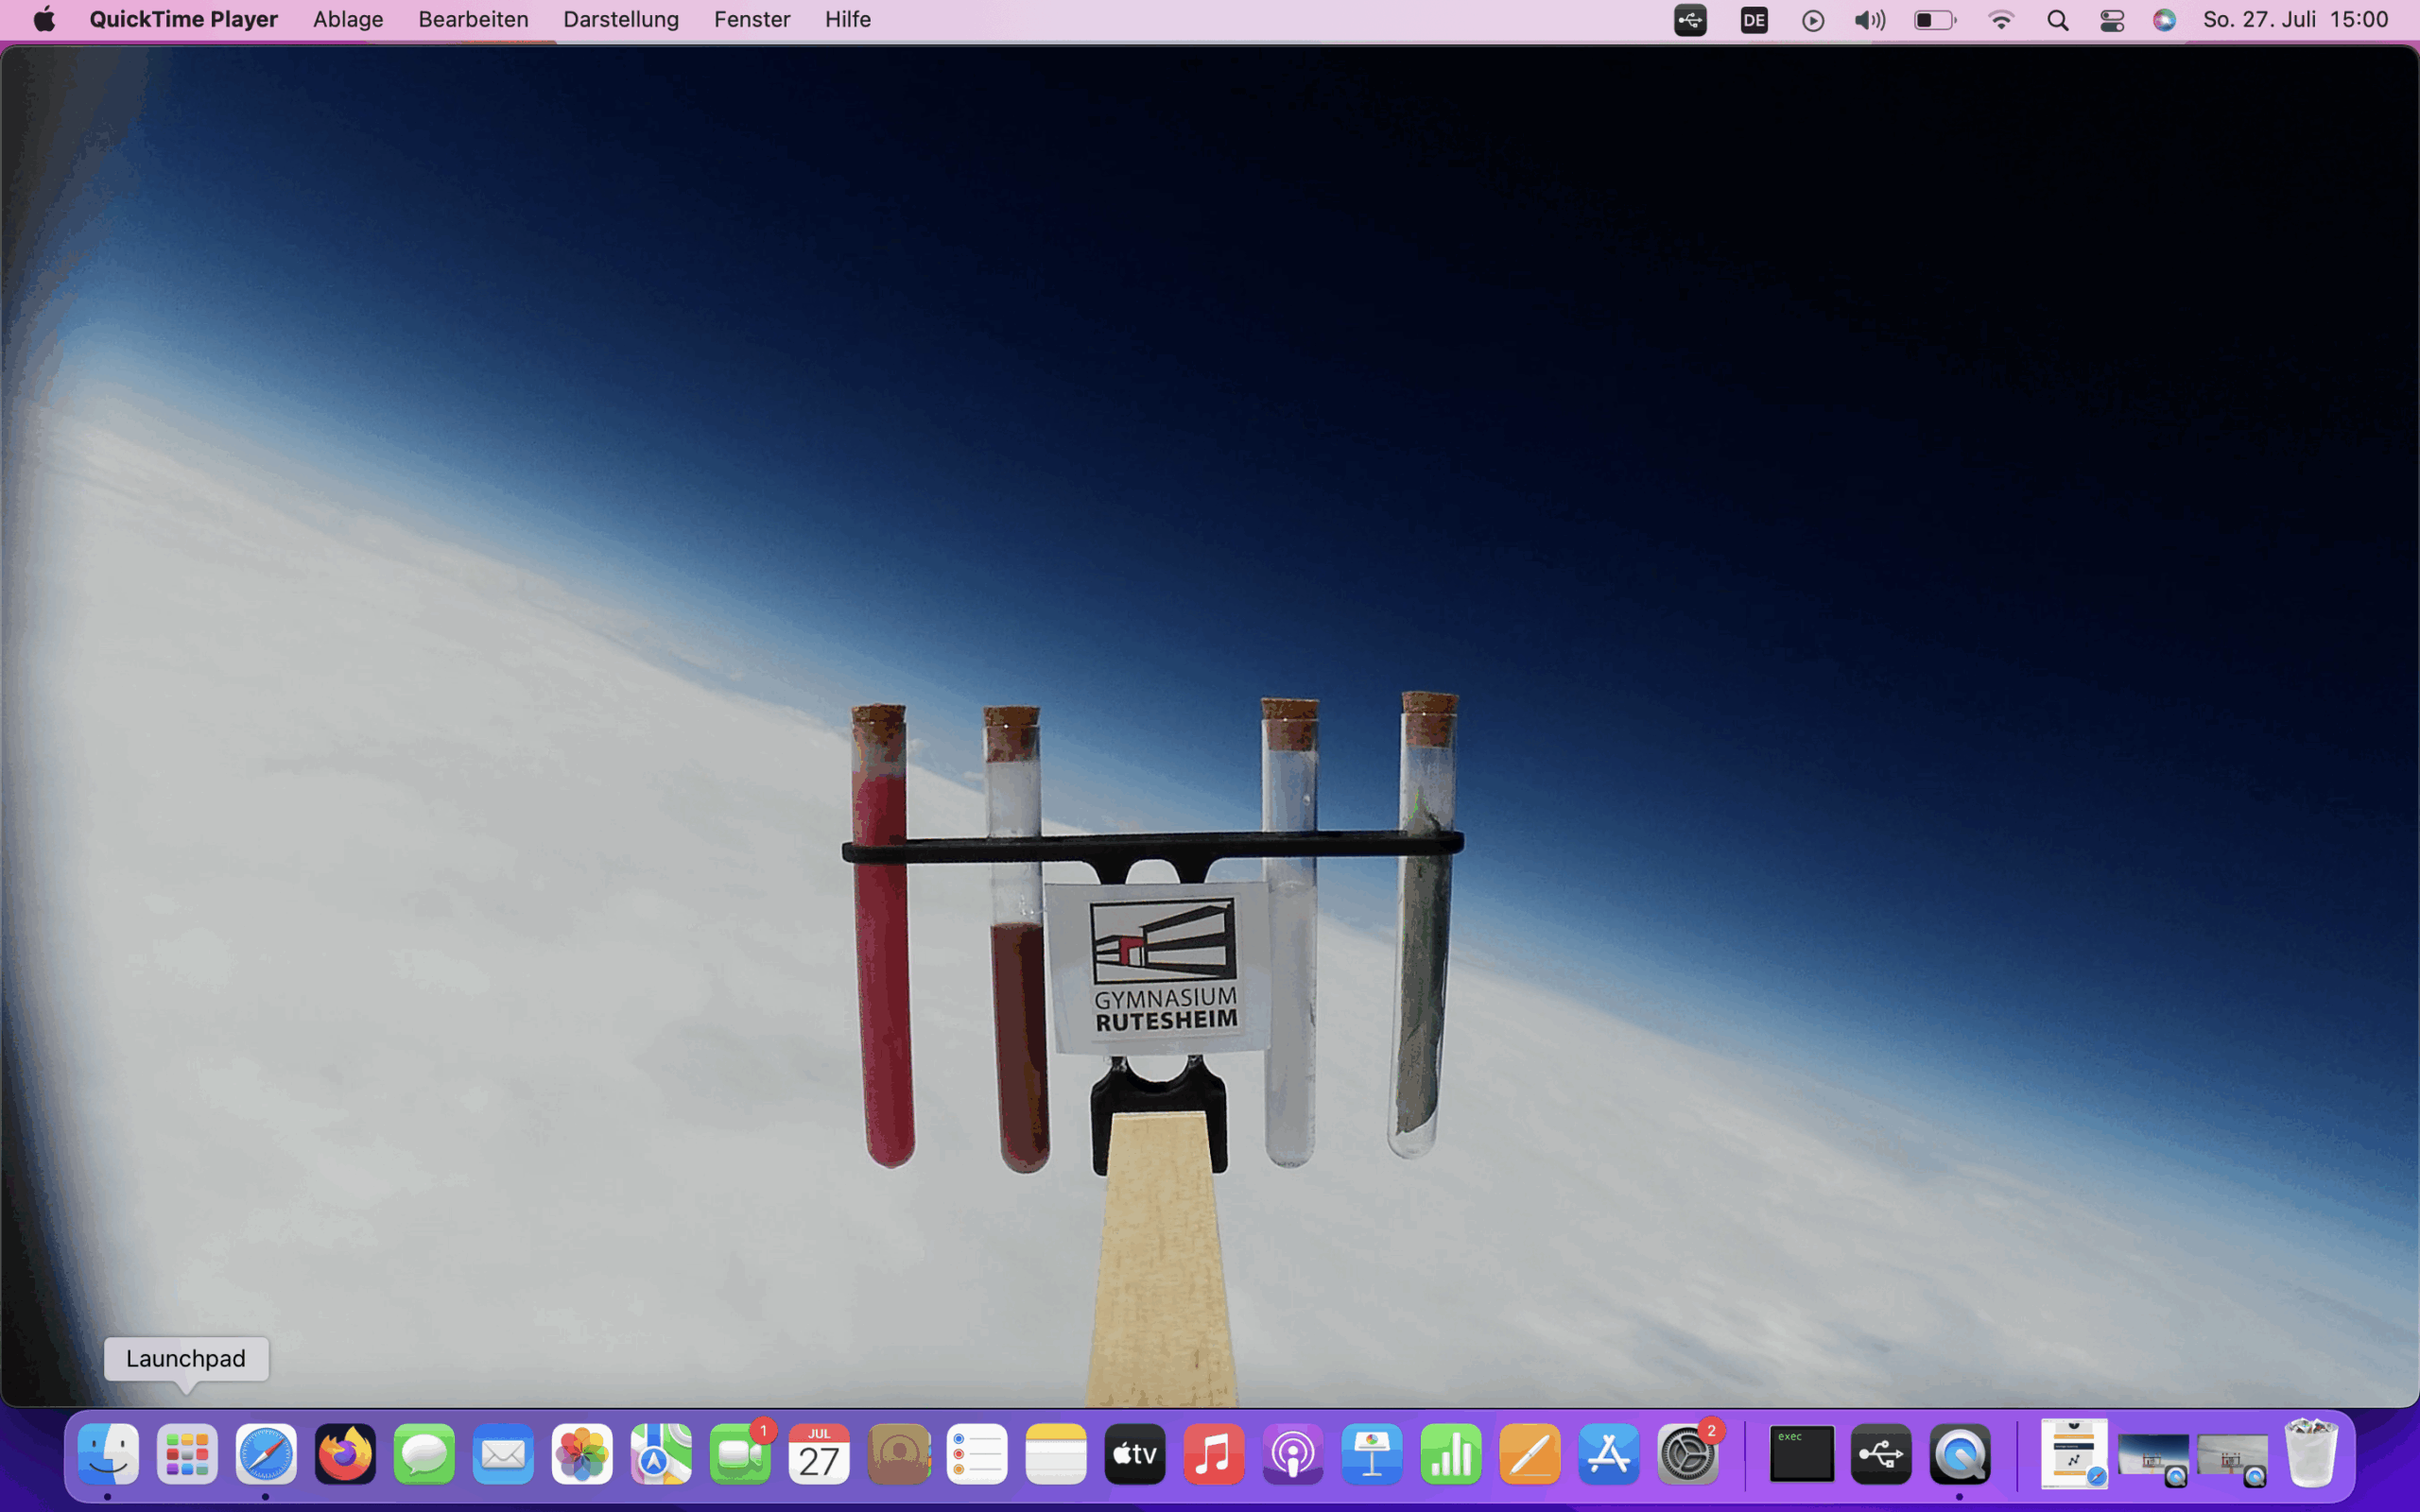Open Control Center in menu bar
2420x1512 pixels.
coord(2111,20)
